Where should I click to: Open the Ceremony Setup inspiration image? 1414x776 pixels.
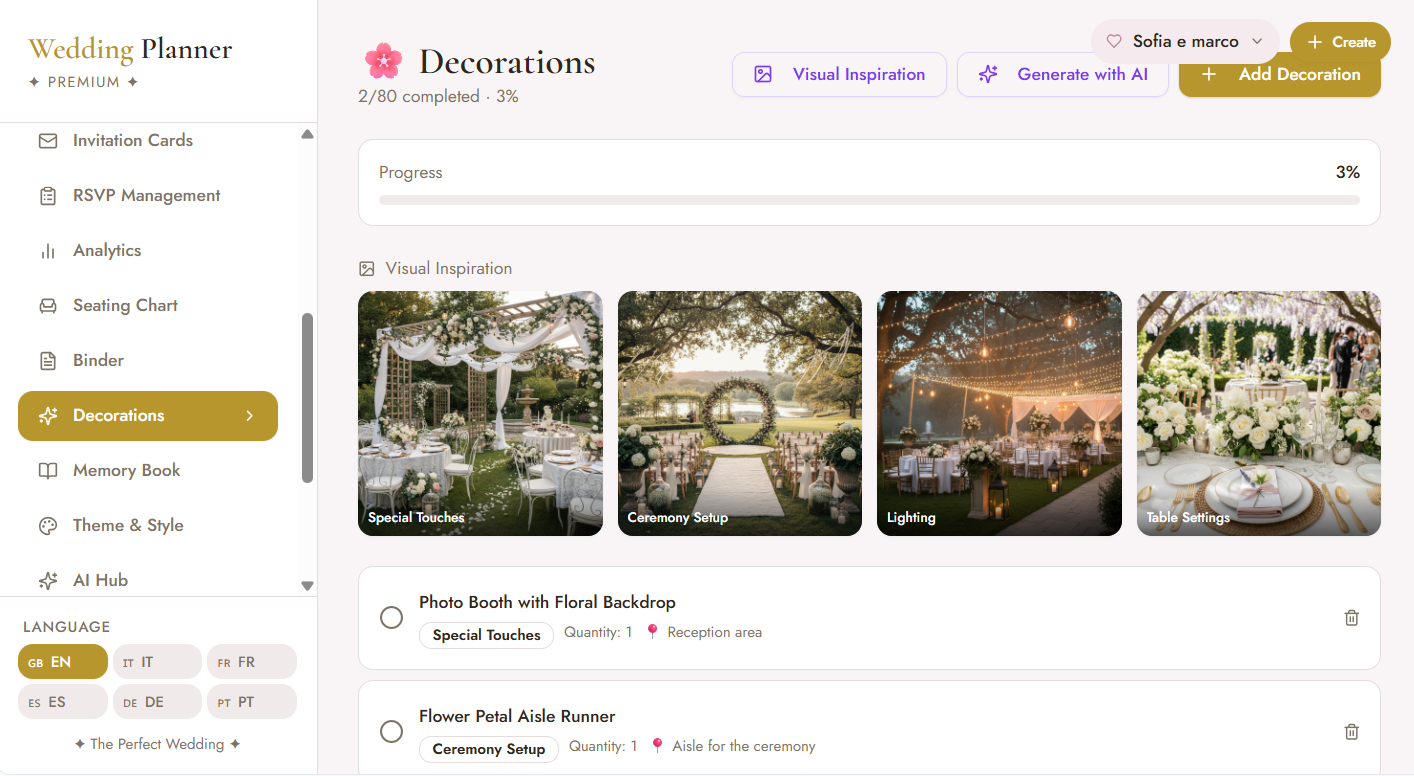point(740,413)
